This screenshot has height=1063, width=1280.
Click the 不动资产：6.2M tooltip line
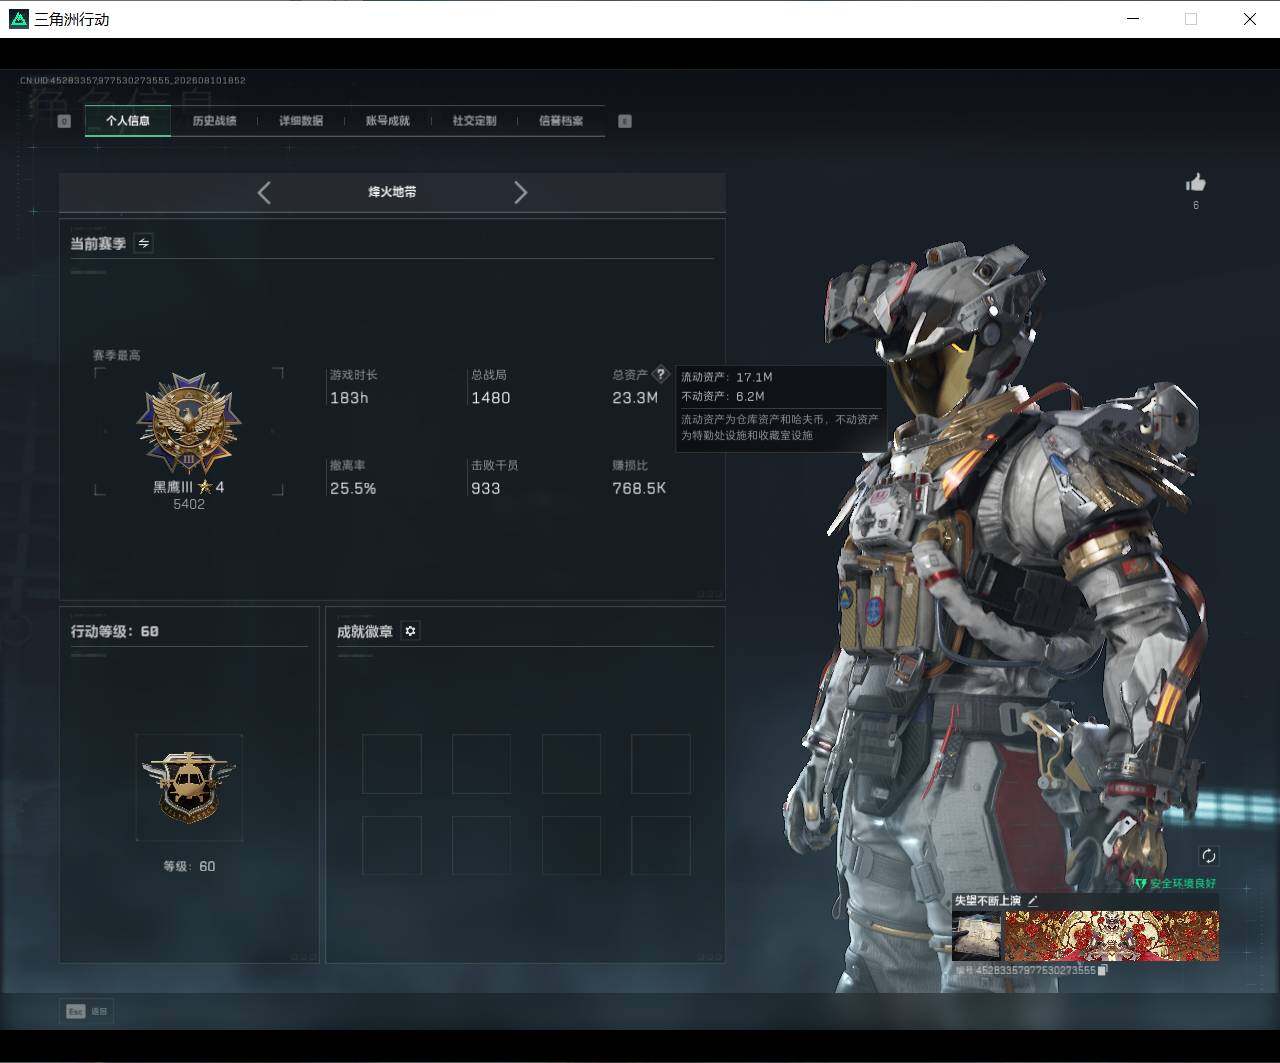click(x=723, y=396)
